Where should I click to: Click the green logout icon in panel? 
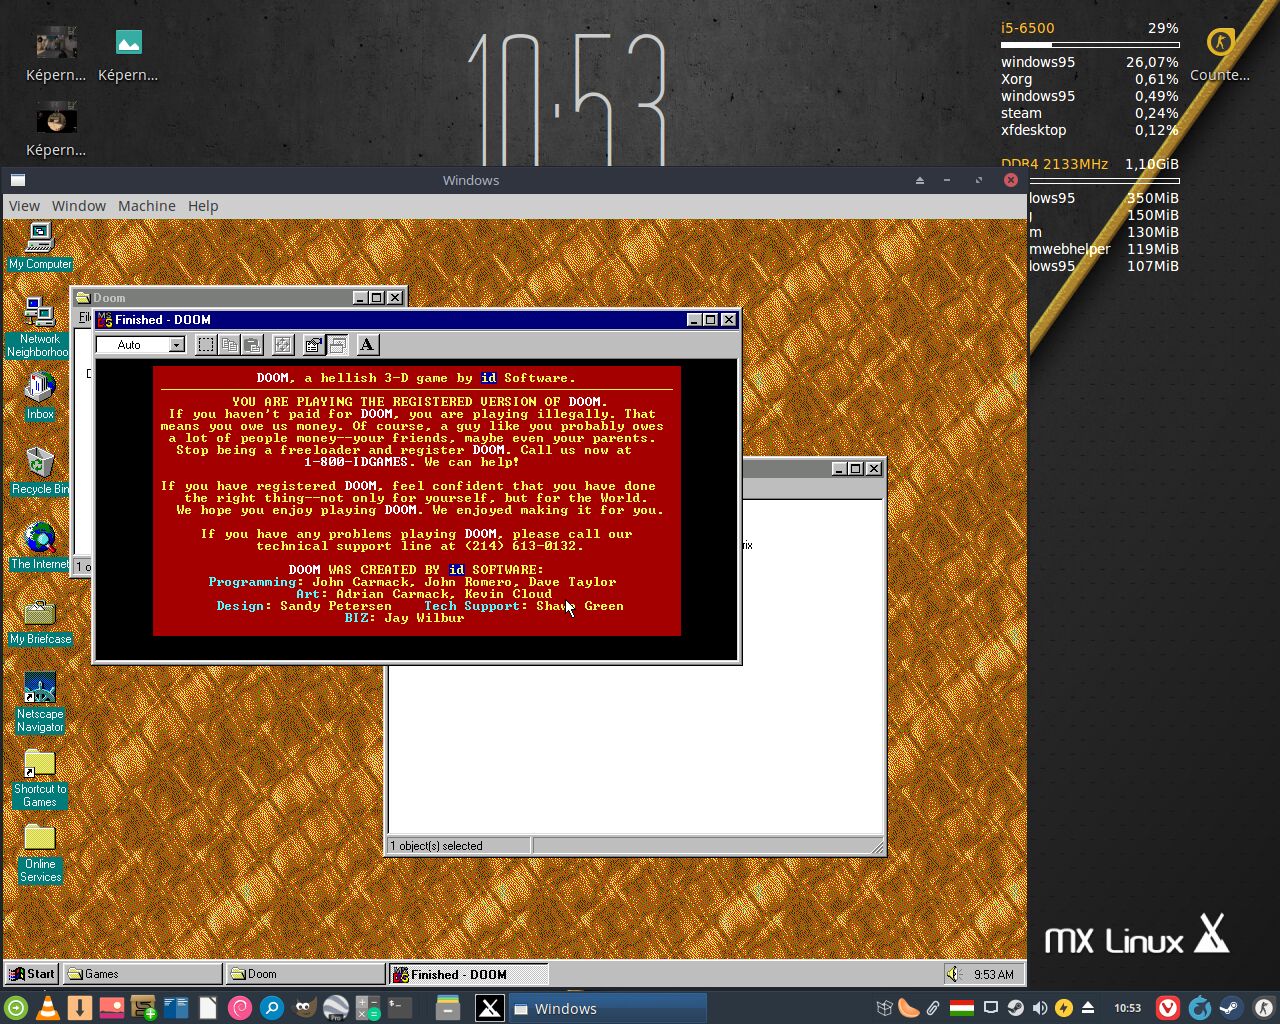pyautogui.click(x=15, y=1008)
